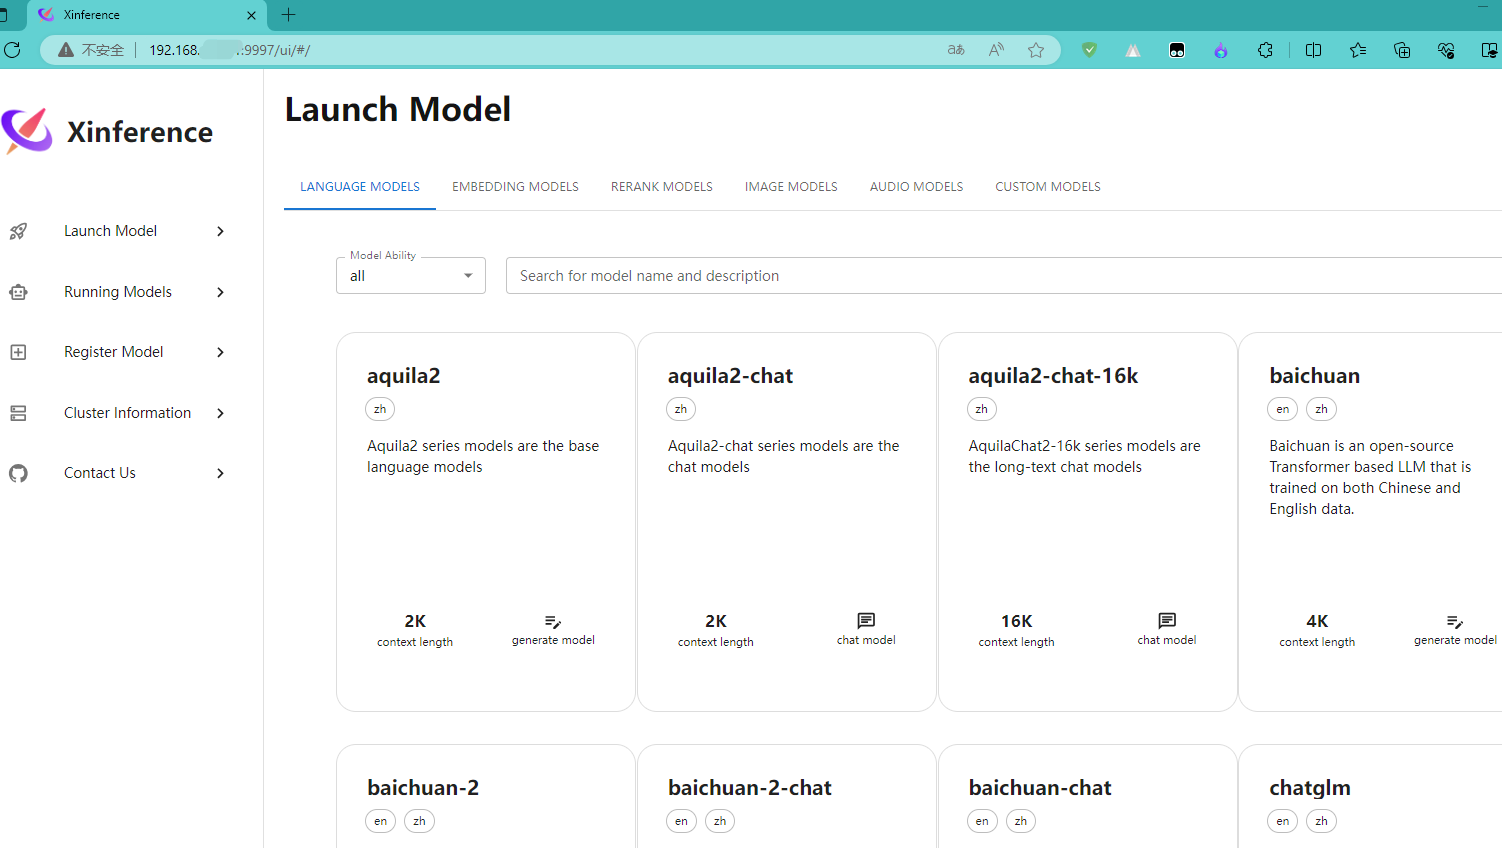
Task: Click the Launch Model page heading
Action: click(398, 109)
